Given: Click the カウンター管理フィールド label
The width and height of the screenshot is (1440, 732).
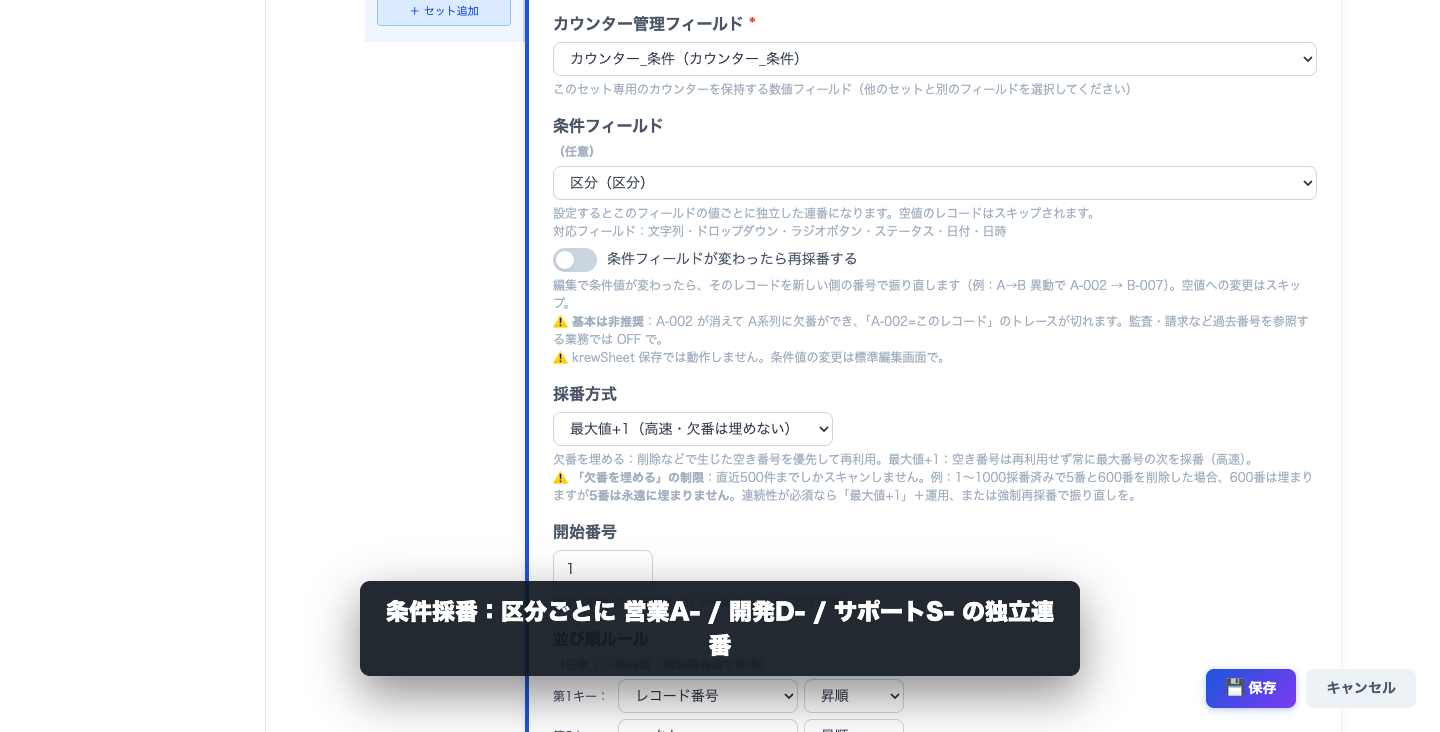Looking at the screenshot, I should [x=648, y=24].
